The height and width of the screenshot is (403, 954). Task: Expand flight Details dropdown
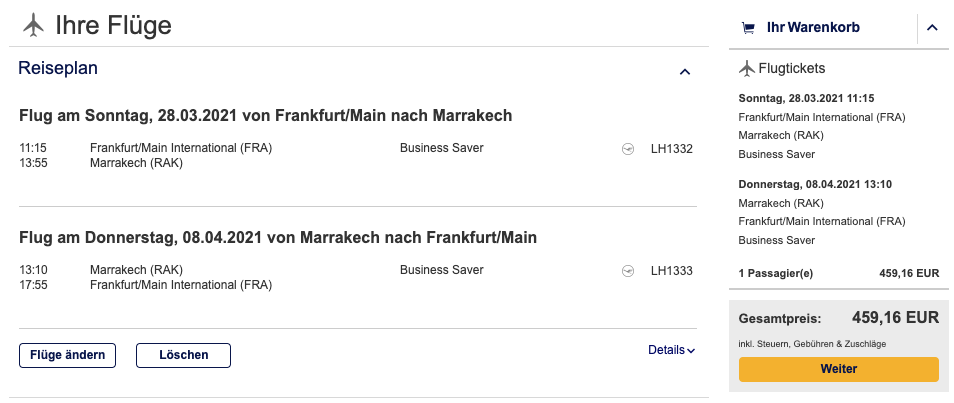(x=671, y=350)
